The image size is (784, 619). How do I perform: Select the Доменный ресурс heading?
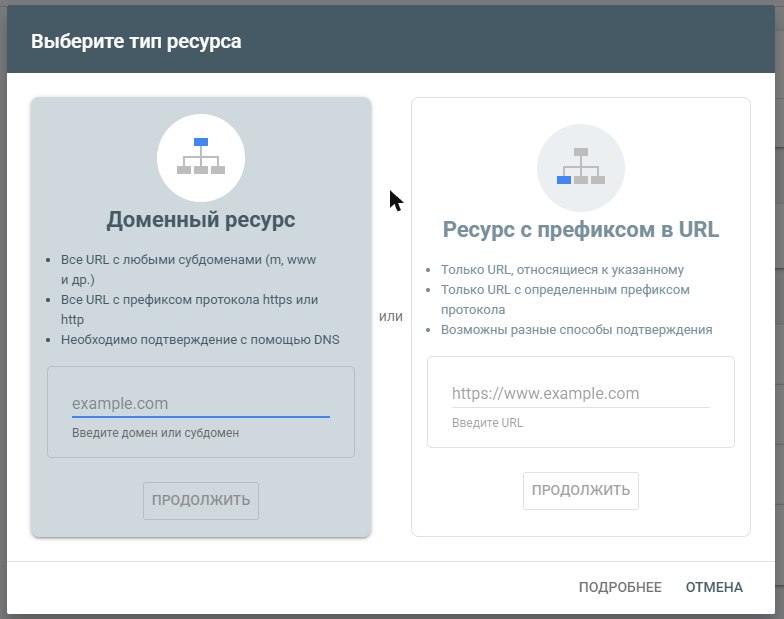pos(201,220)
